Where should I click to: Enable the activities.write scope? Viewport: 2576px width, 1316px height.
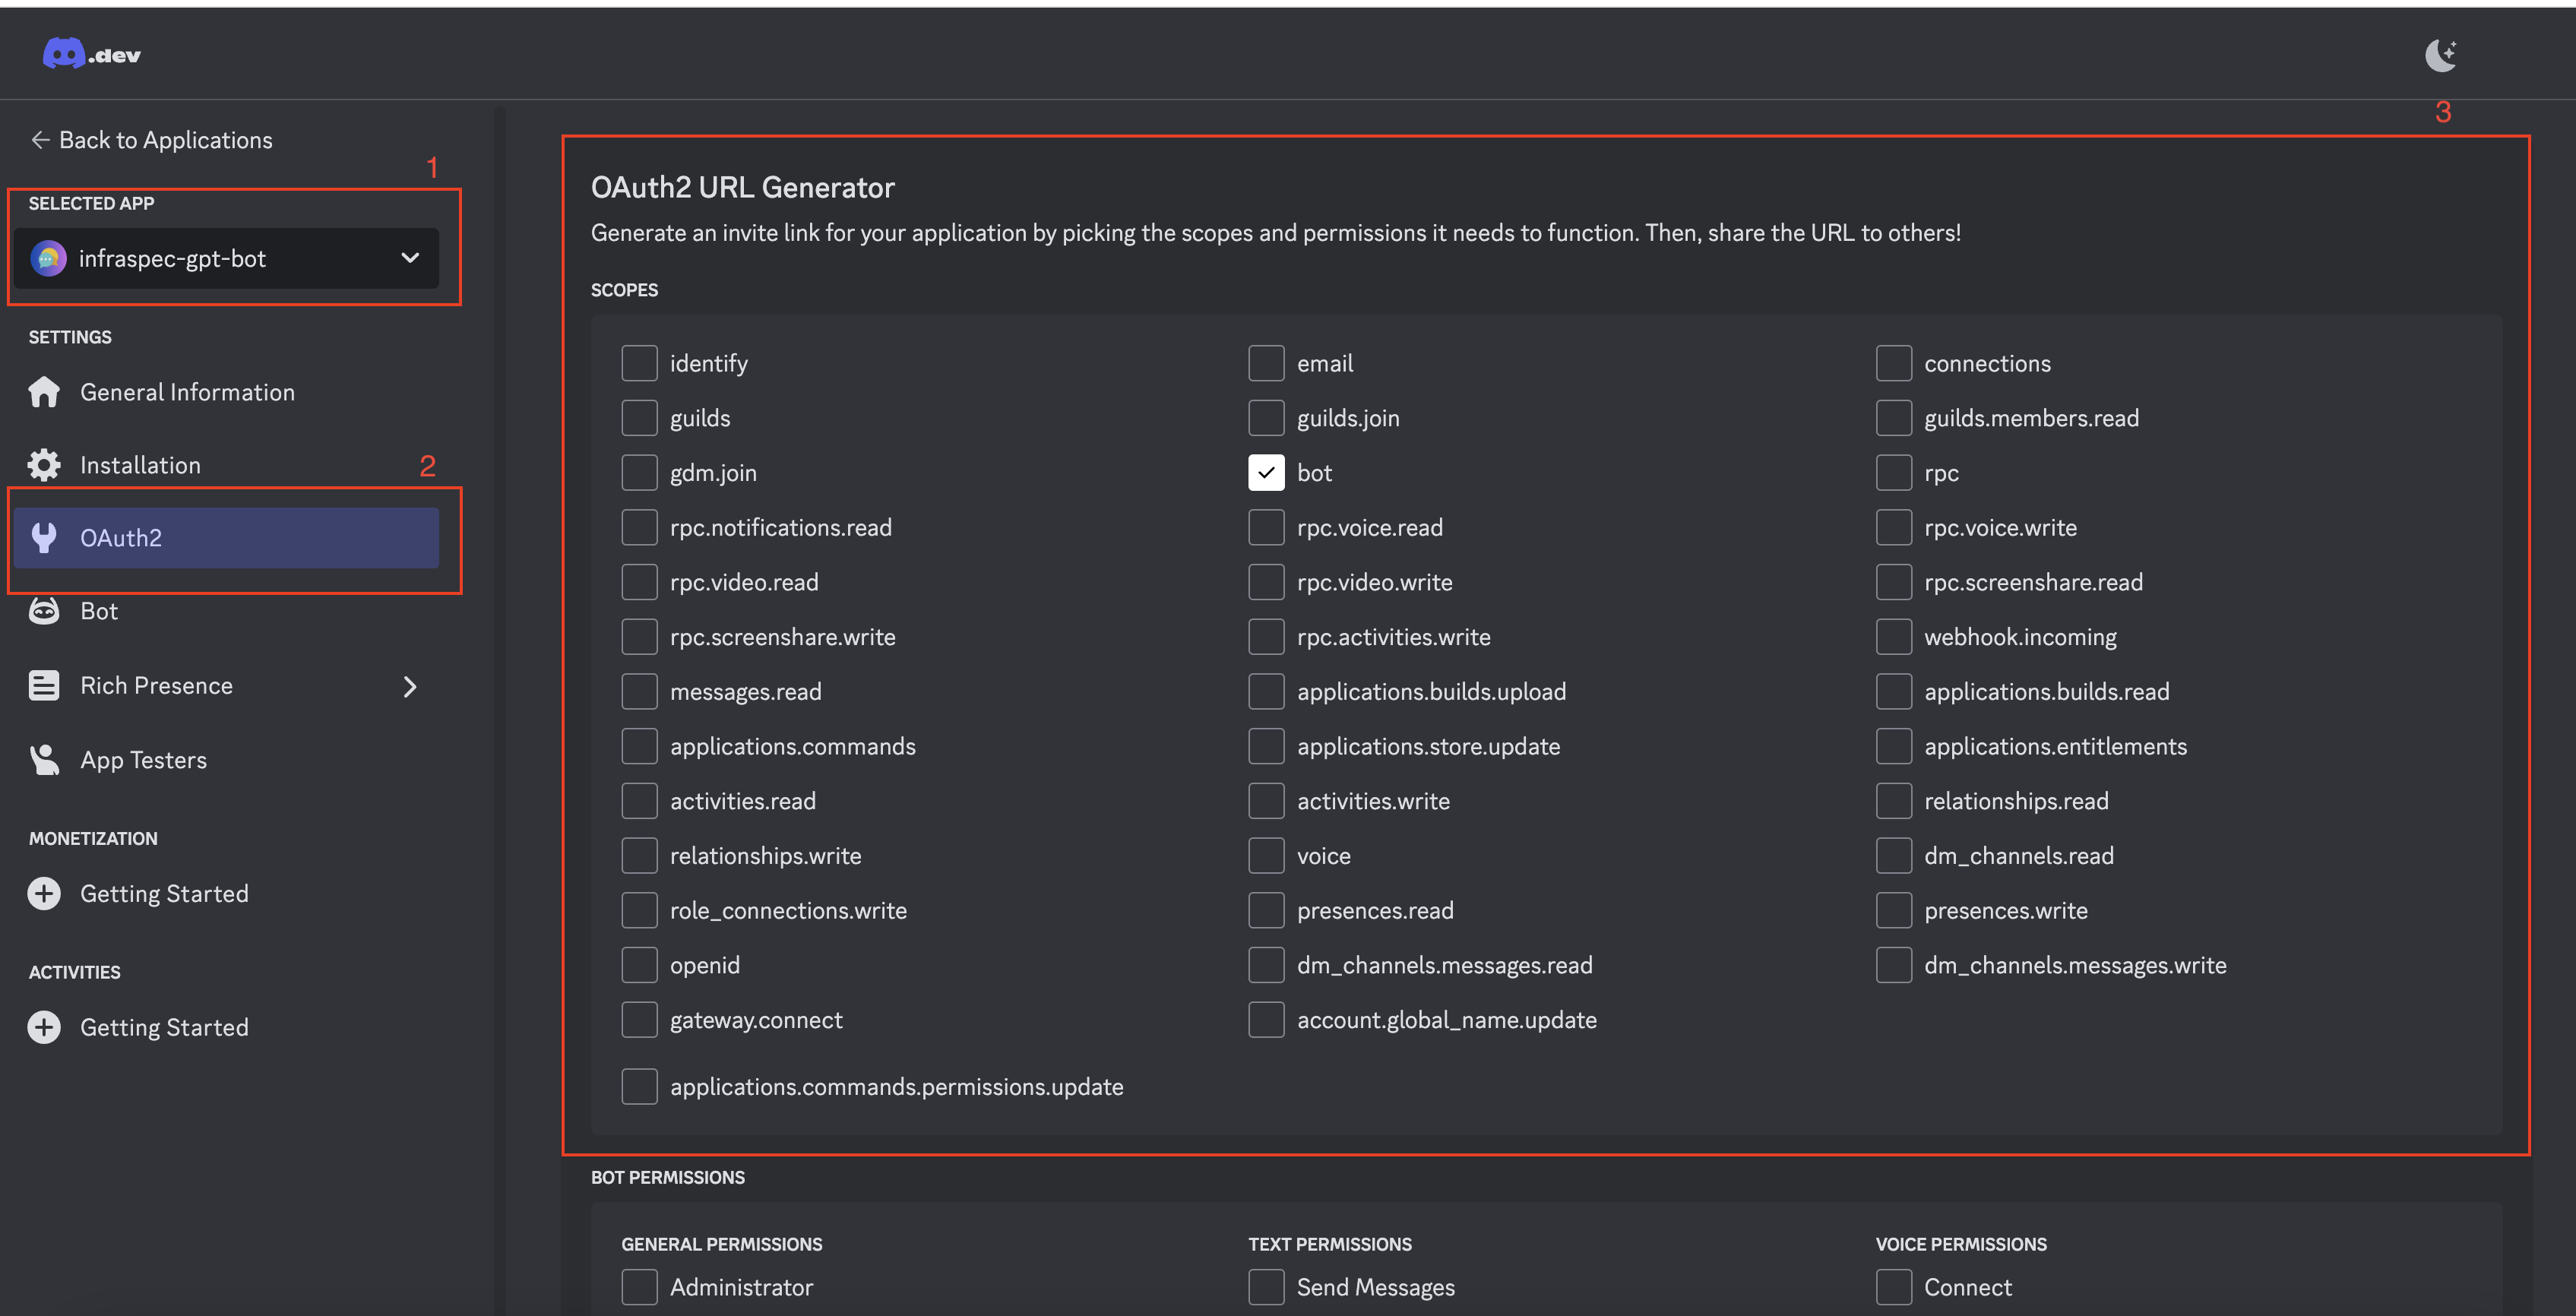point(1266,801)
